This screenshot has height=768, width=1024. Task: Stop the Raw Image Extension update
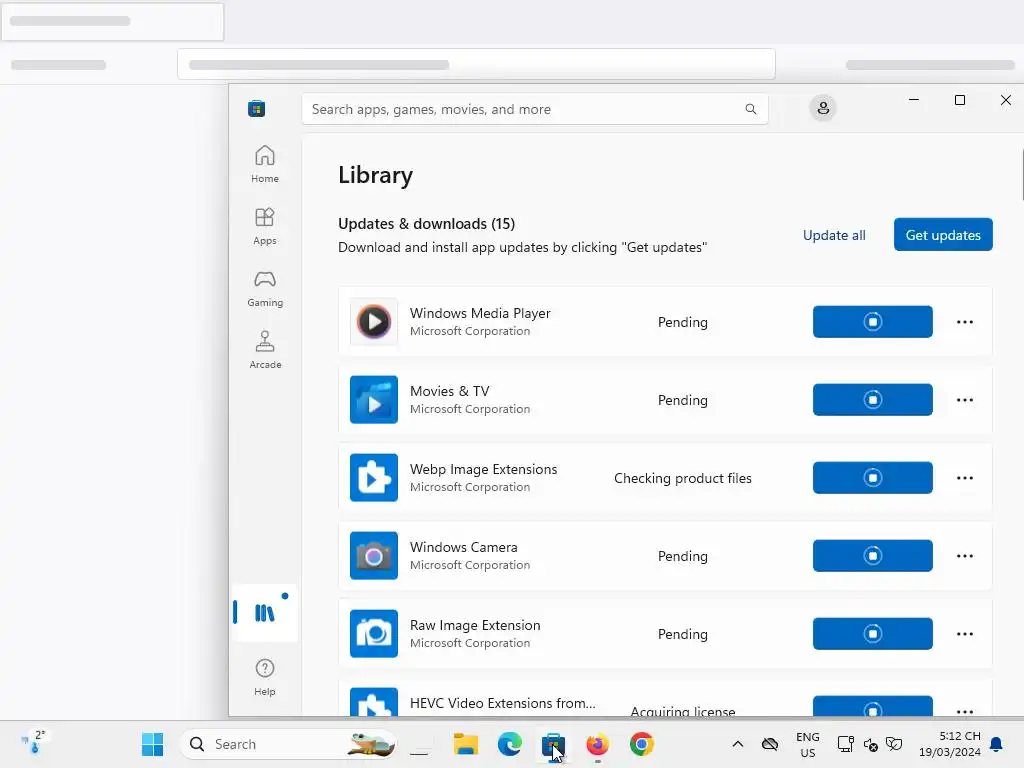click(872, 633)
